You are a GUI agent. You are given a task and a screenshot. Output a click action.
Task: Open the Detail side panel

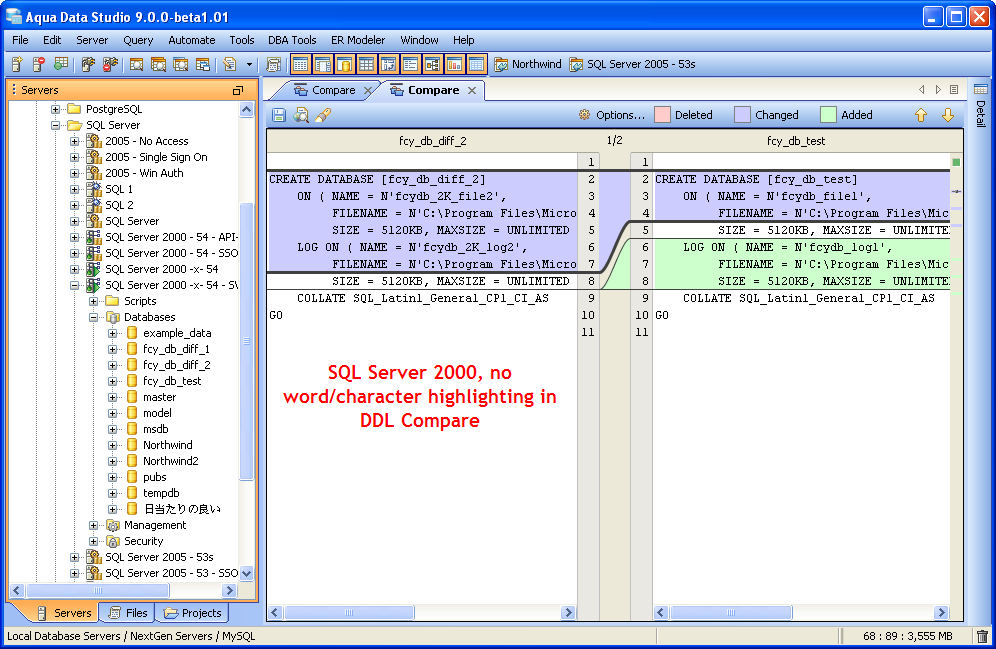click(x=981, y=106)
